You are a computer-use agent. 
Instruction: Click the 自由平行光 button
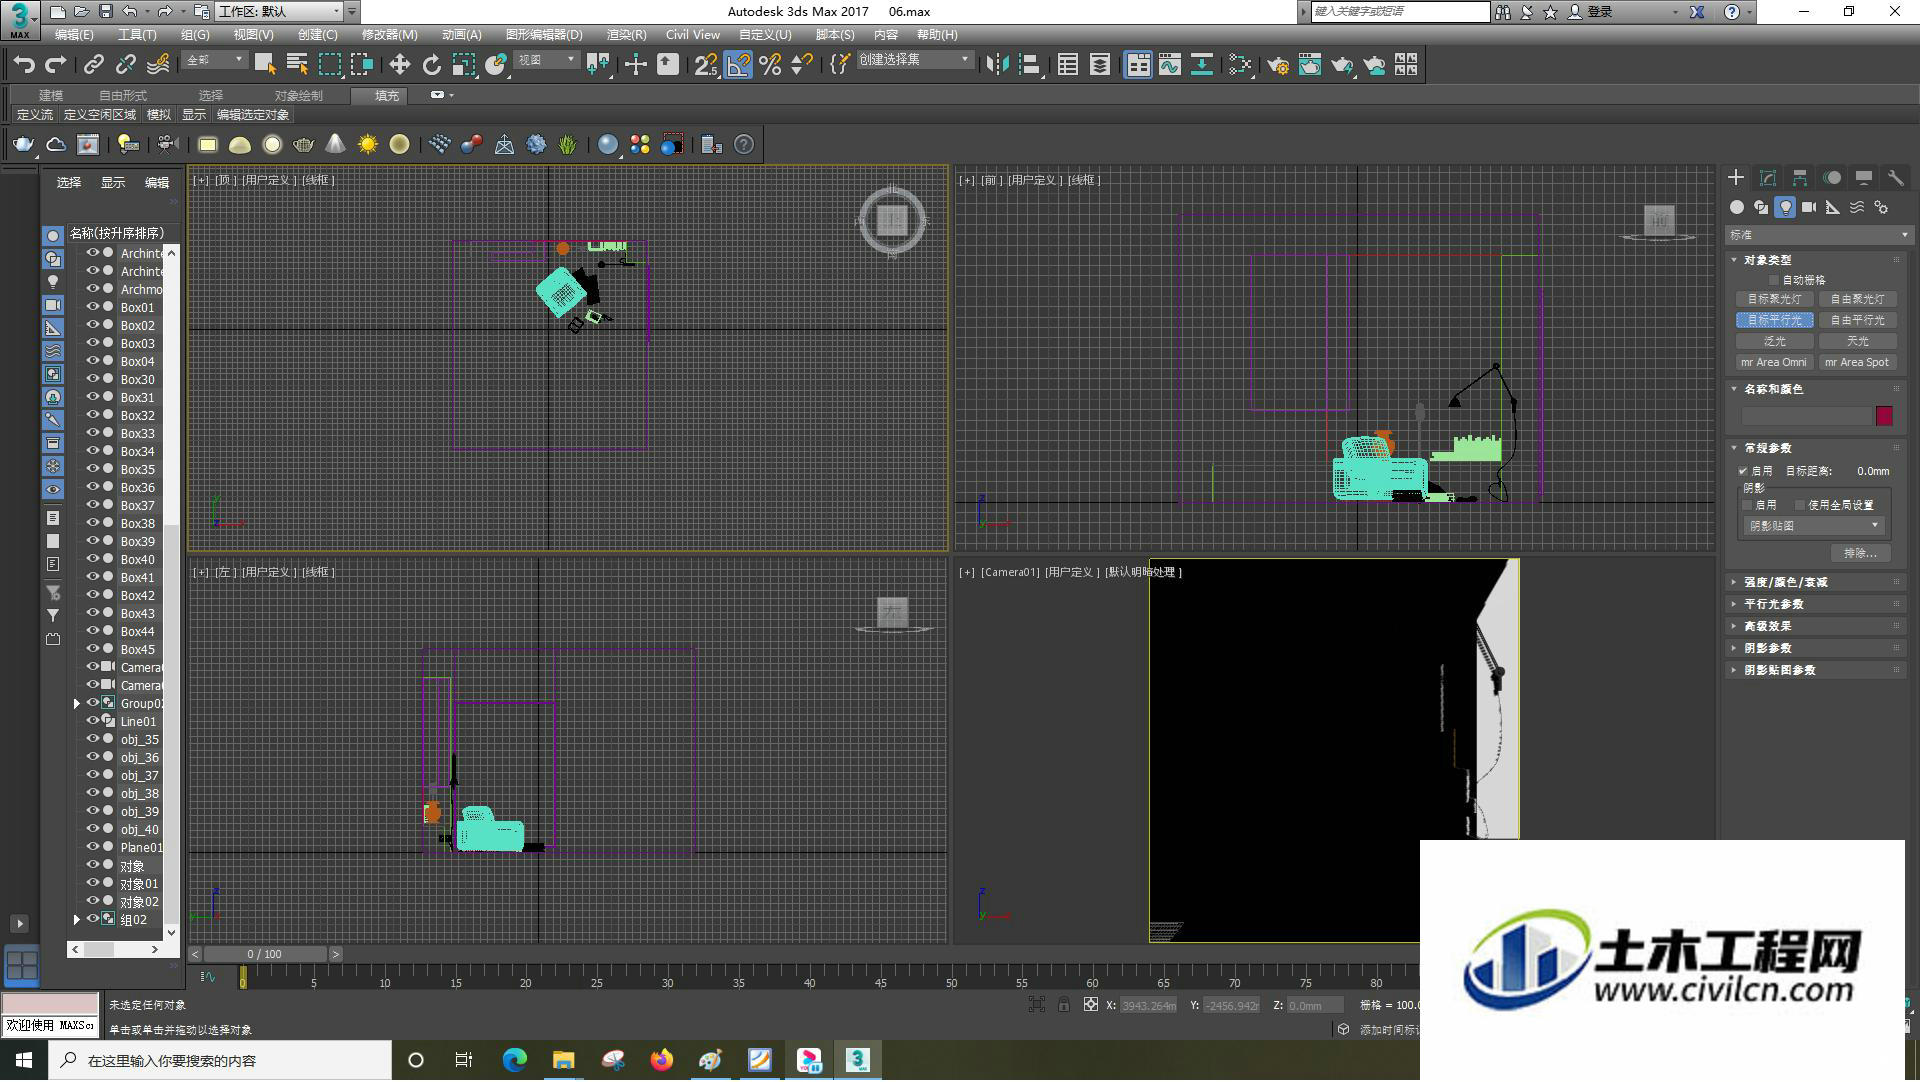1857,320
